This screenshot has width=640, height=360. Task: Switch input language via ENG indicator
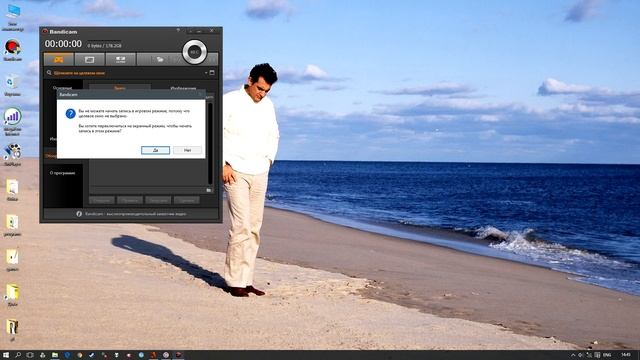[607, 355]
